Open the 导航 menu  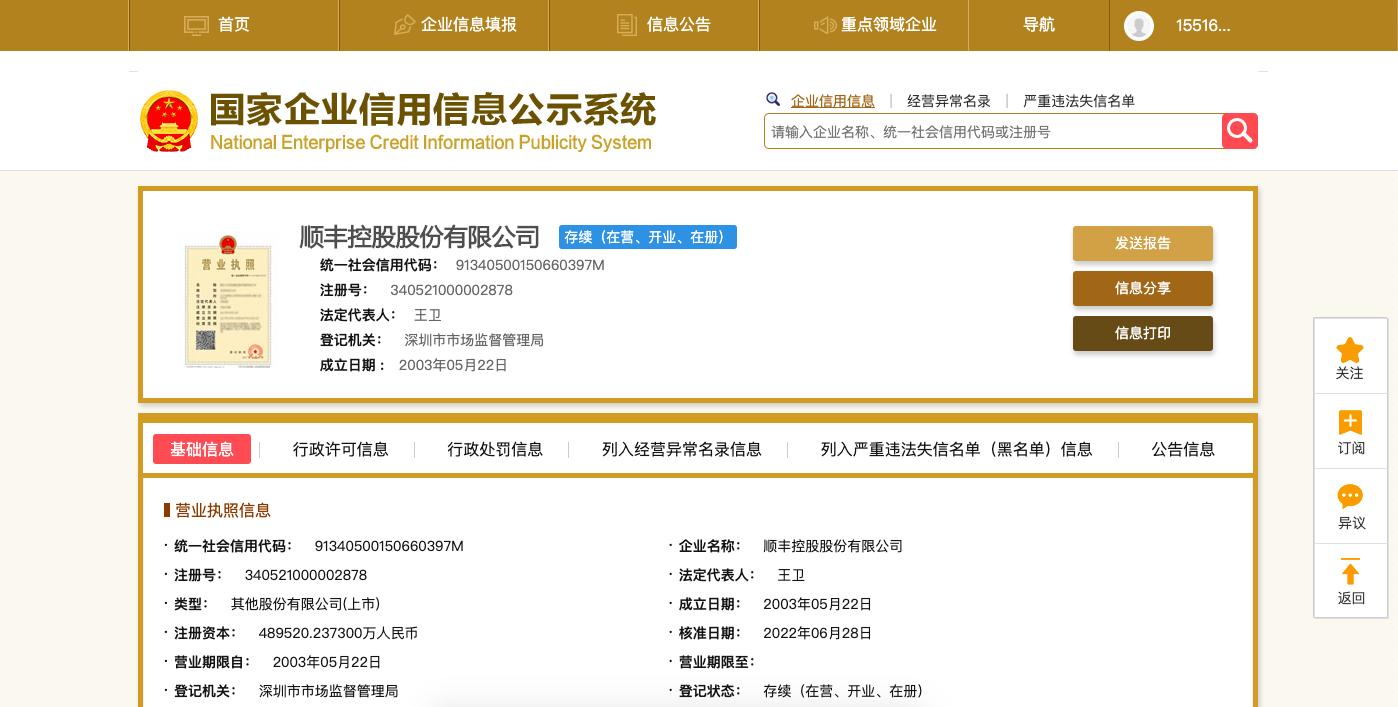click(1039, 25)
